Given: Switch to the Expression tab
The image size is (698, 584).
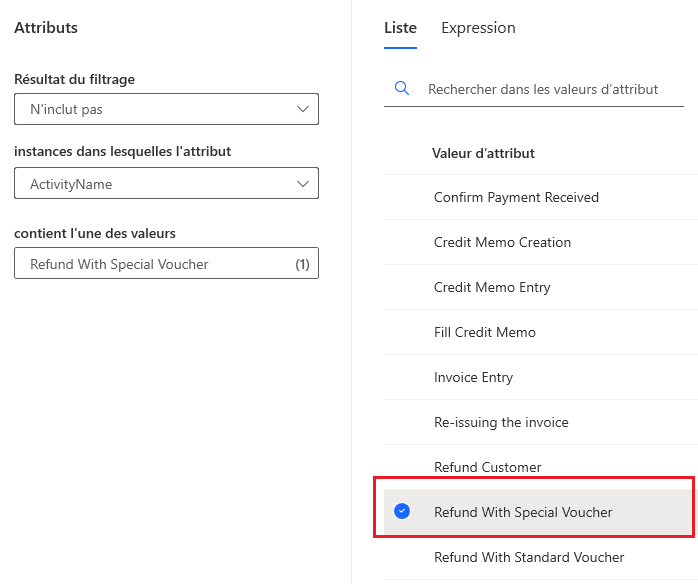Looking at the screenshot, I should coord(478,28).
